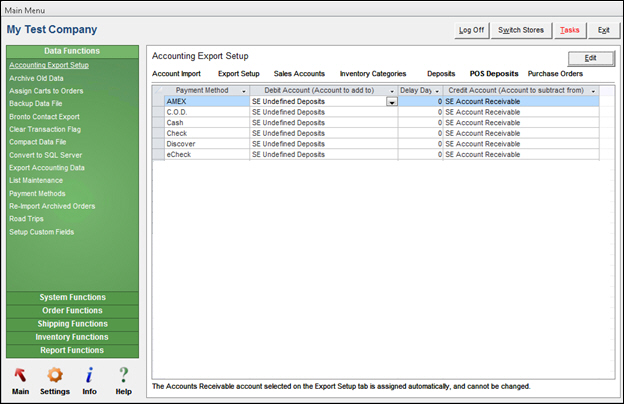Open the Archive Old Data link
This screenshot has height=404, width=624.
click(x=36, y=78)
